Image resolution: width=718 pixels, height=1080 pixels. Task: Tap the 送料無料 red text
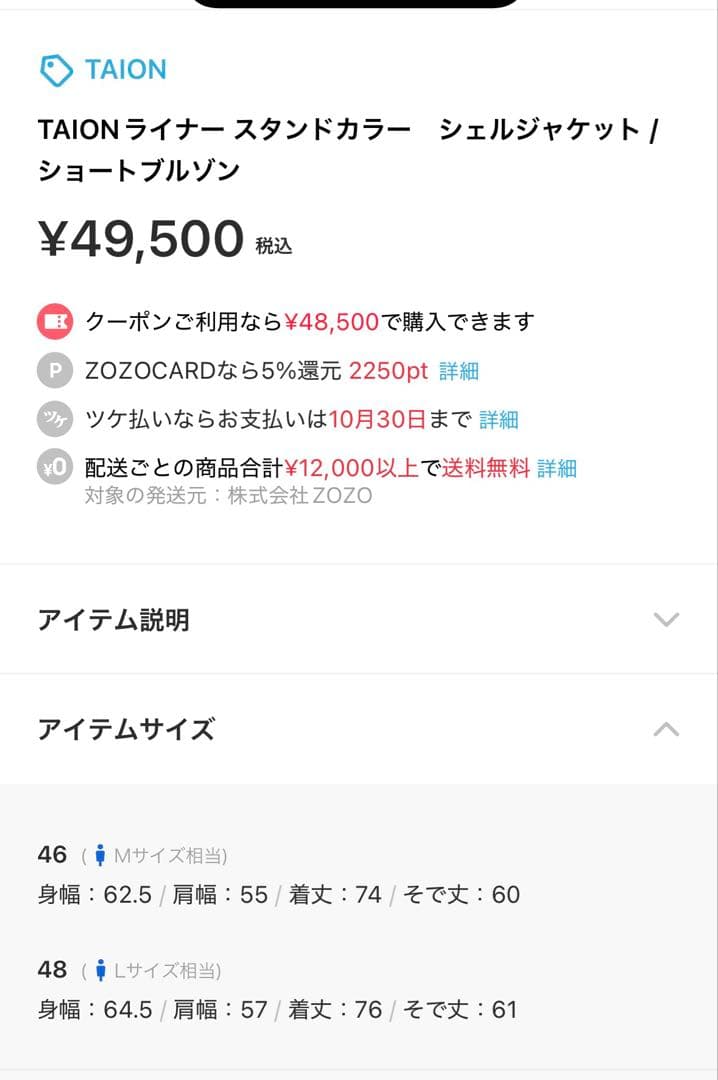tap(486, 468)
